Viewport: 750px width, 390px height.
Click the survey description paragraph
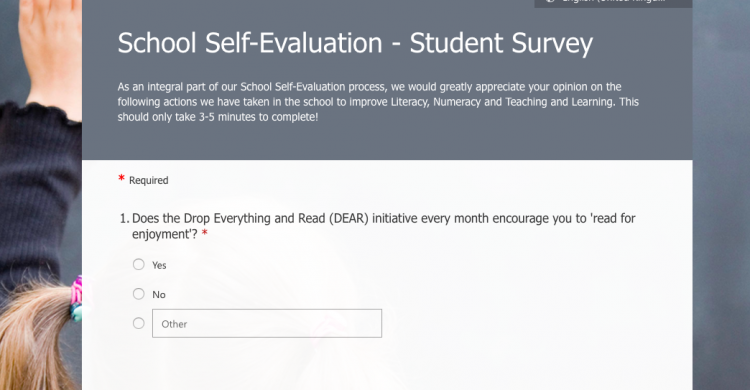tap(378, 101)
